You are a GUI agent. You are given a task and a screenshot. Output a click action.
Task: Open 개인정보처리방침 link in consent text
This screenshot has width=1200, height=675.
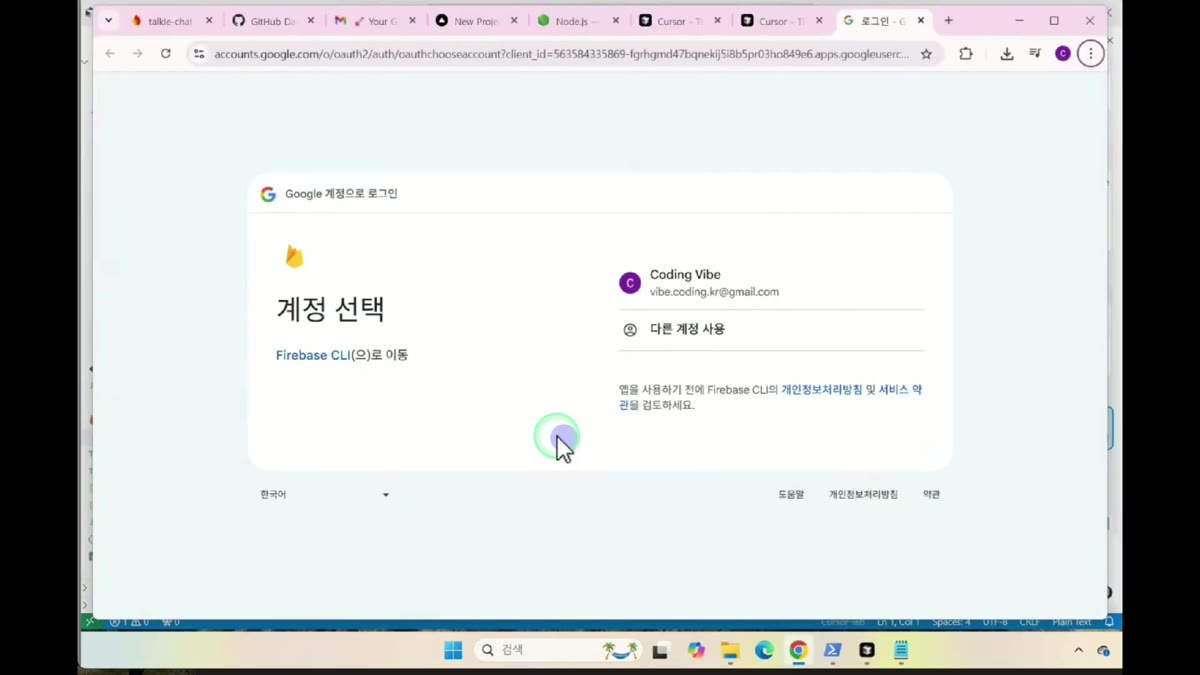click(x=821, y=390)
